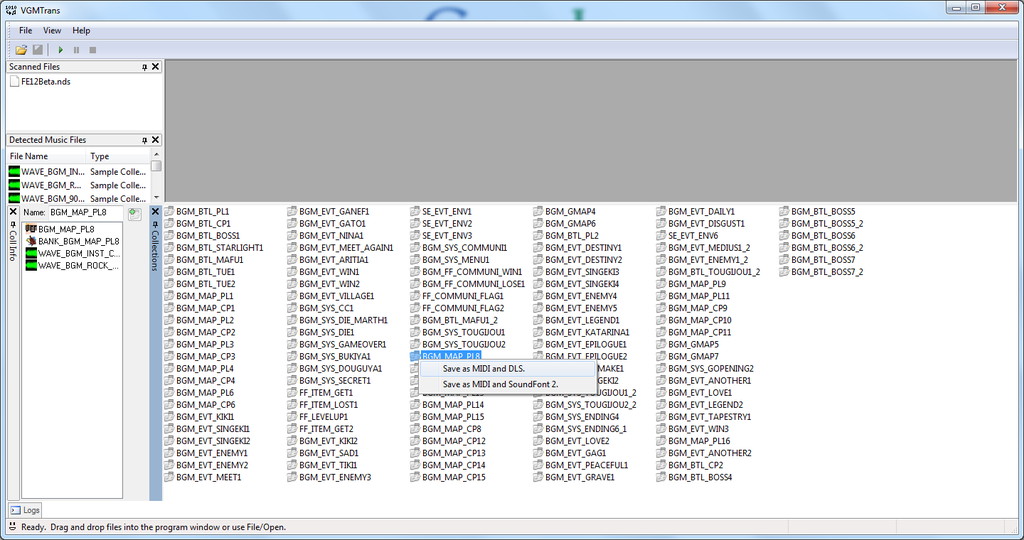Screen dimensions: 1024x540
Task: Click the up arrow of Detected Music Files scrollbar
Action: (156, 154)
